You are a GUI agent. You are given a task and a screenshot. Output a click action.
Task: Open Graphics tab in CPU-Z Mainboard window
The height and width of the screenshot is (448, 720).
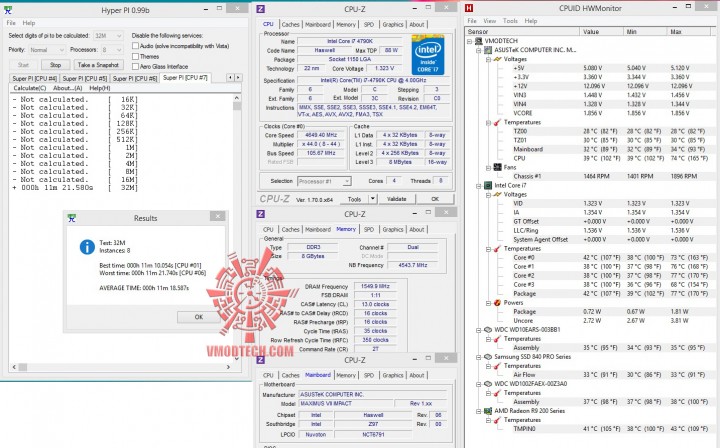tap(393, 375)
